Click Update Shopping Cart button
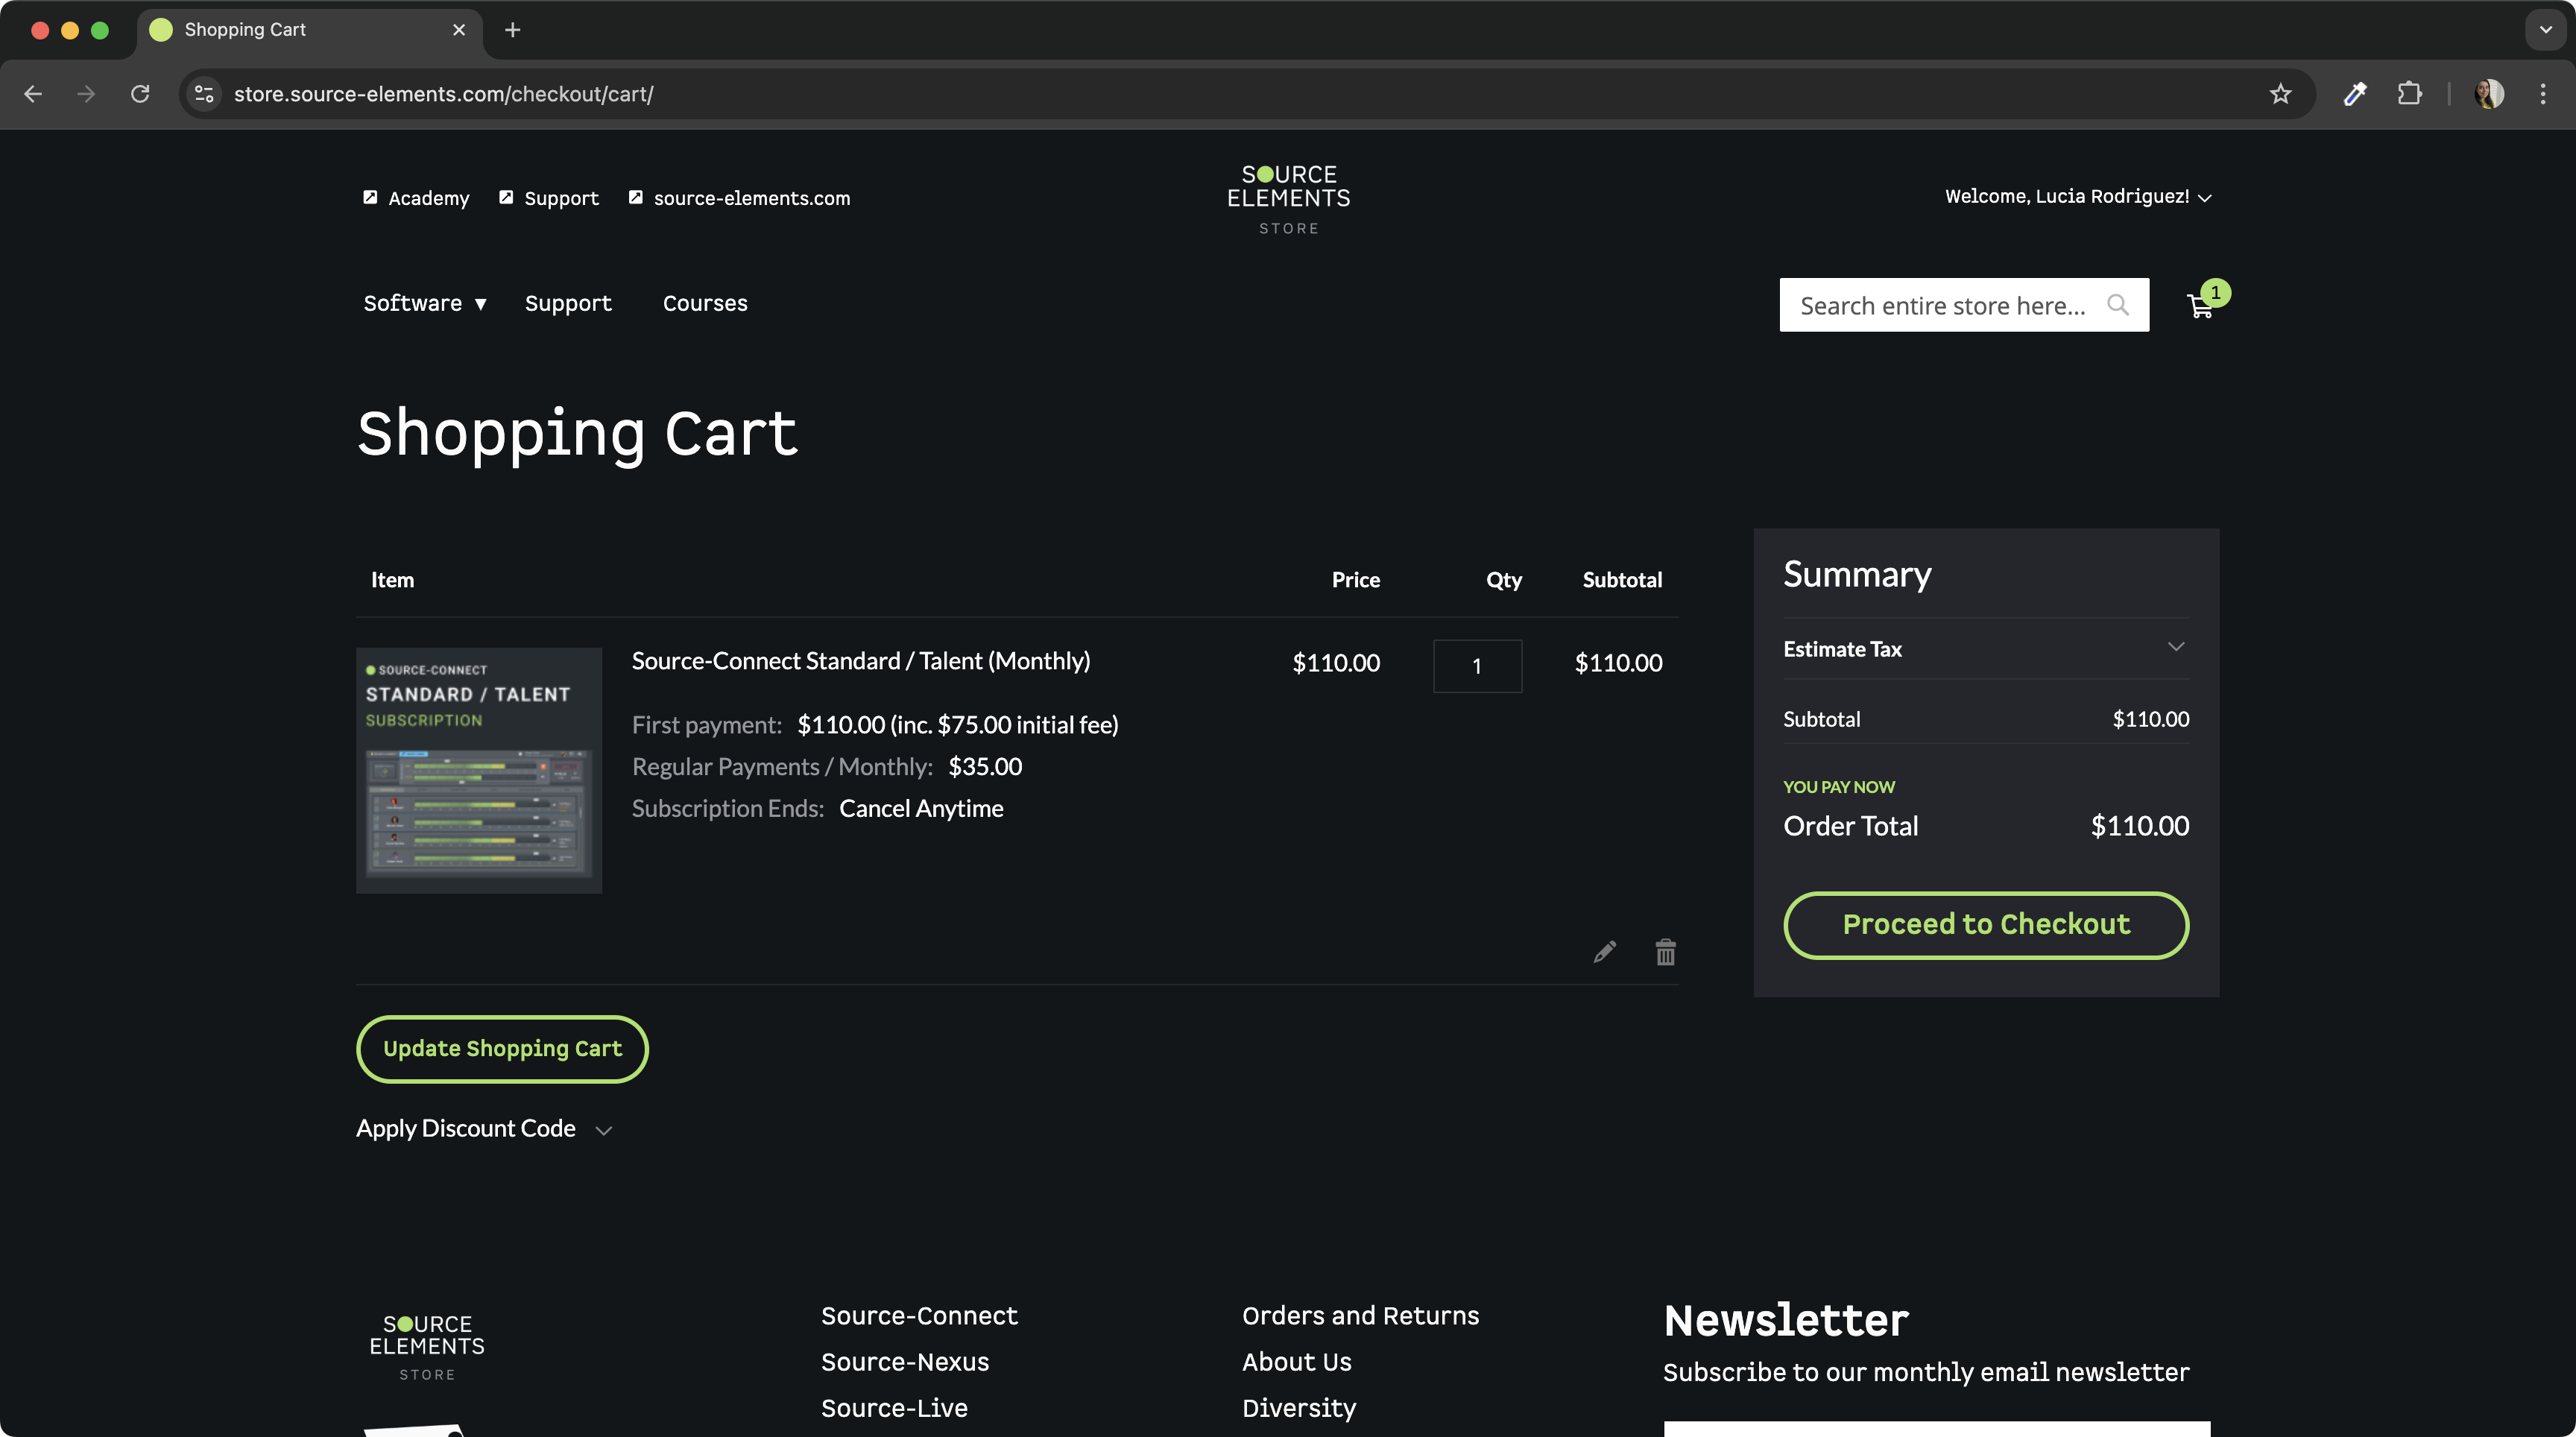Viewport: 2576px width, 1437px height. [502, 1049]
